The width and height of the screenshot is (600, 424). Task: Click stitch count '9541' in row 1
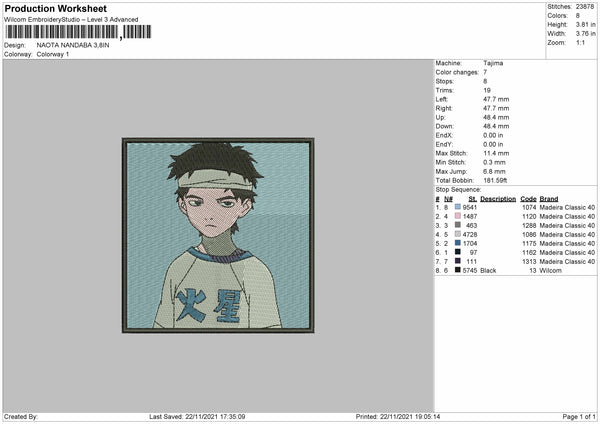[470, 207]
